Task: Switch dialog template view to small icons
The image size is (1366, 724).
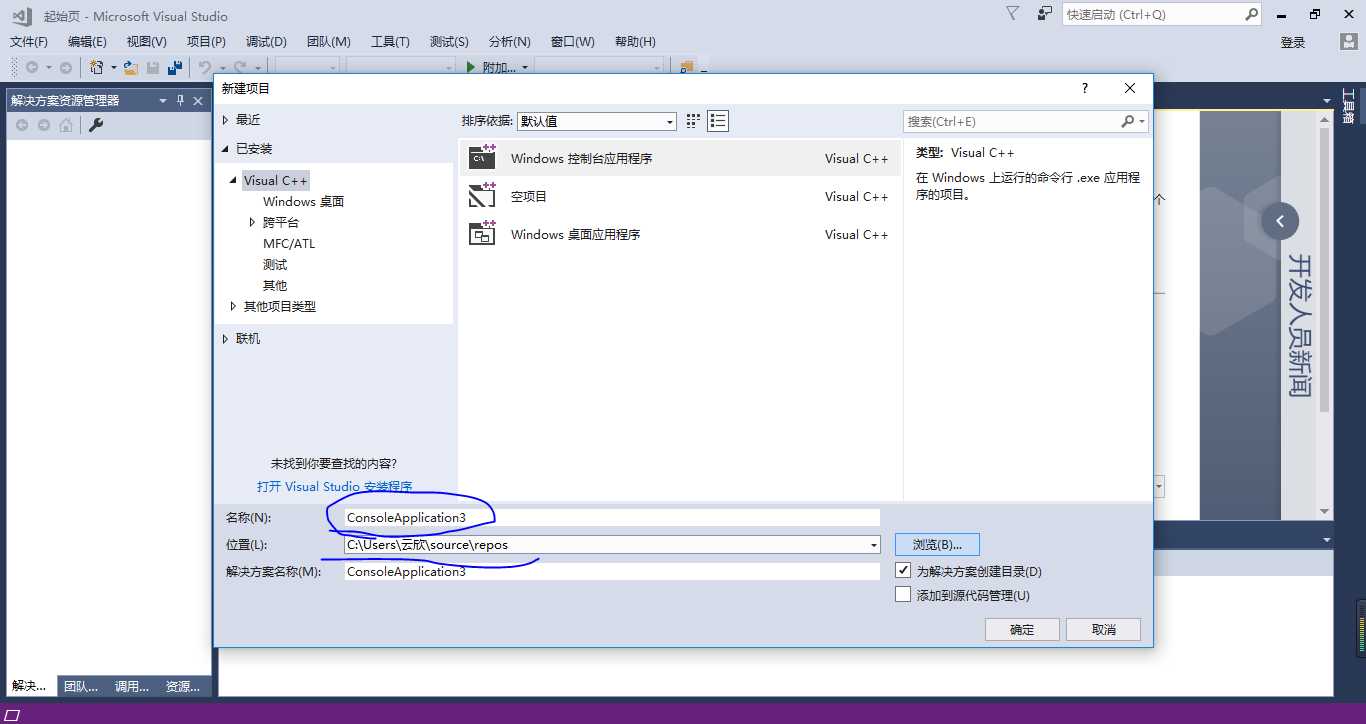Action: [x=694, y=121]
